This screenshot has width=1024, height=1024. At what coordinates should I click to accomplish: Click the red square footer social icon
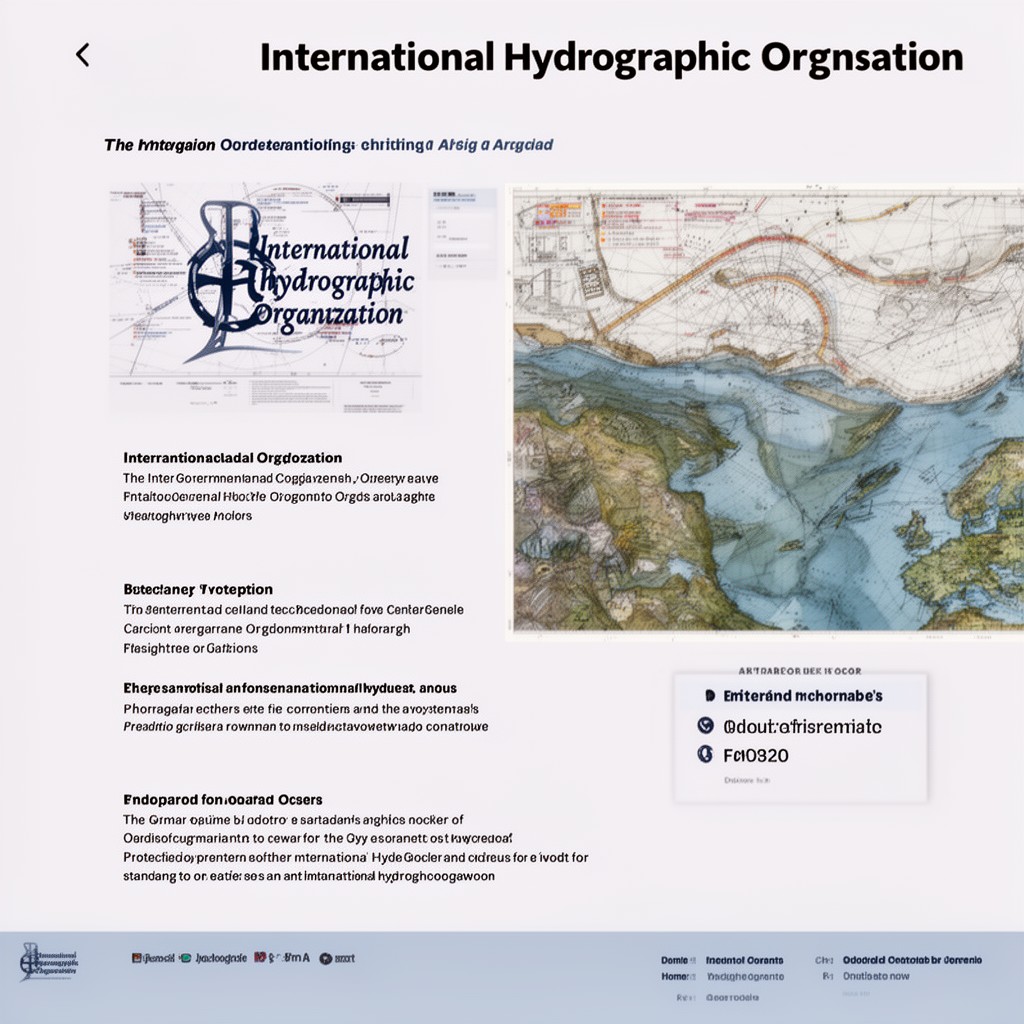pos(136,958)
